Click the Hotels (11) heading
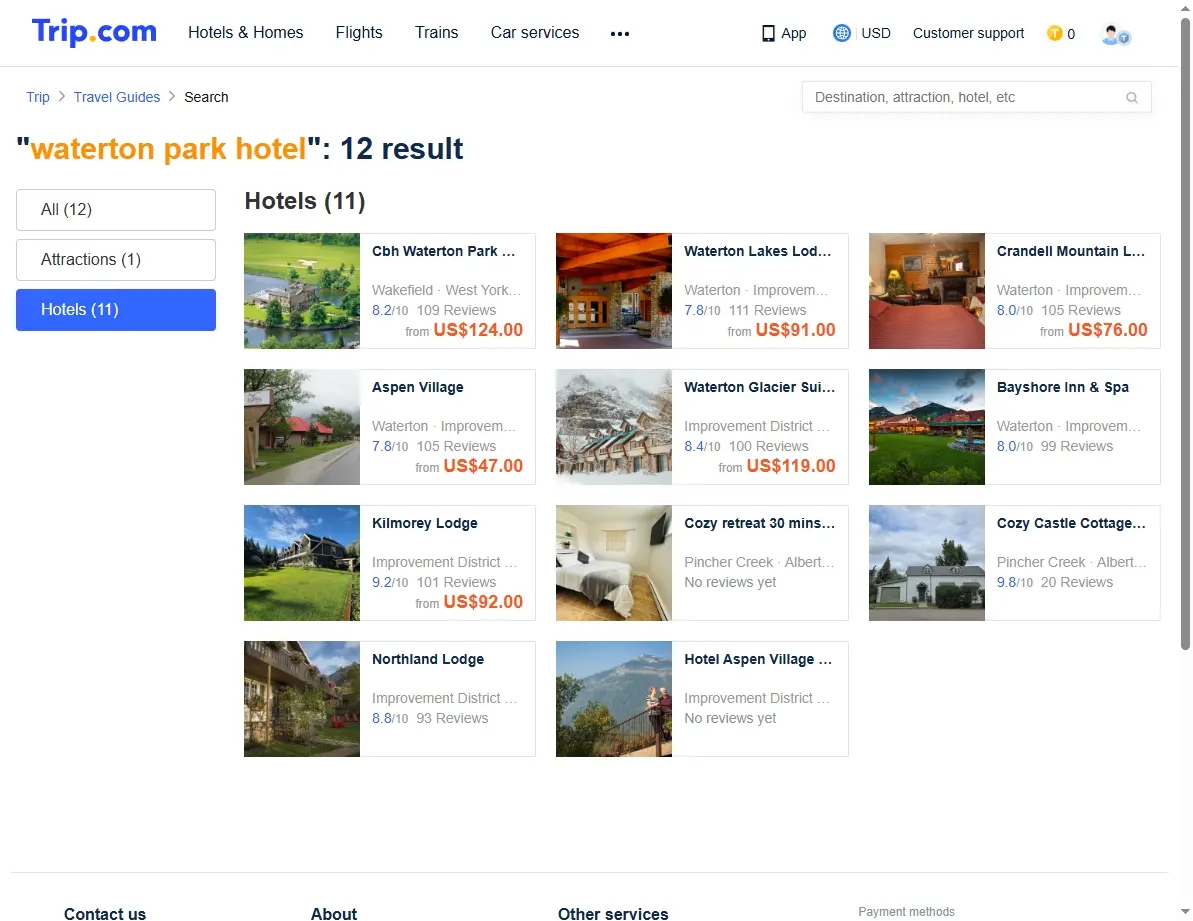This screenshot has height=921, width=1193. tap(305, 202)
